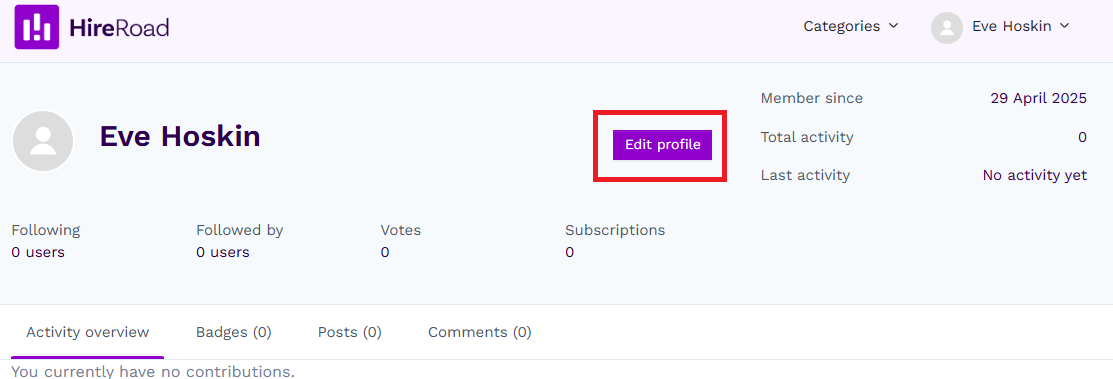The width and height of the screenshot is (1113, 379).
Task: Click the HireRoad wordmark text
Action: tap(119, 28)
